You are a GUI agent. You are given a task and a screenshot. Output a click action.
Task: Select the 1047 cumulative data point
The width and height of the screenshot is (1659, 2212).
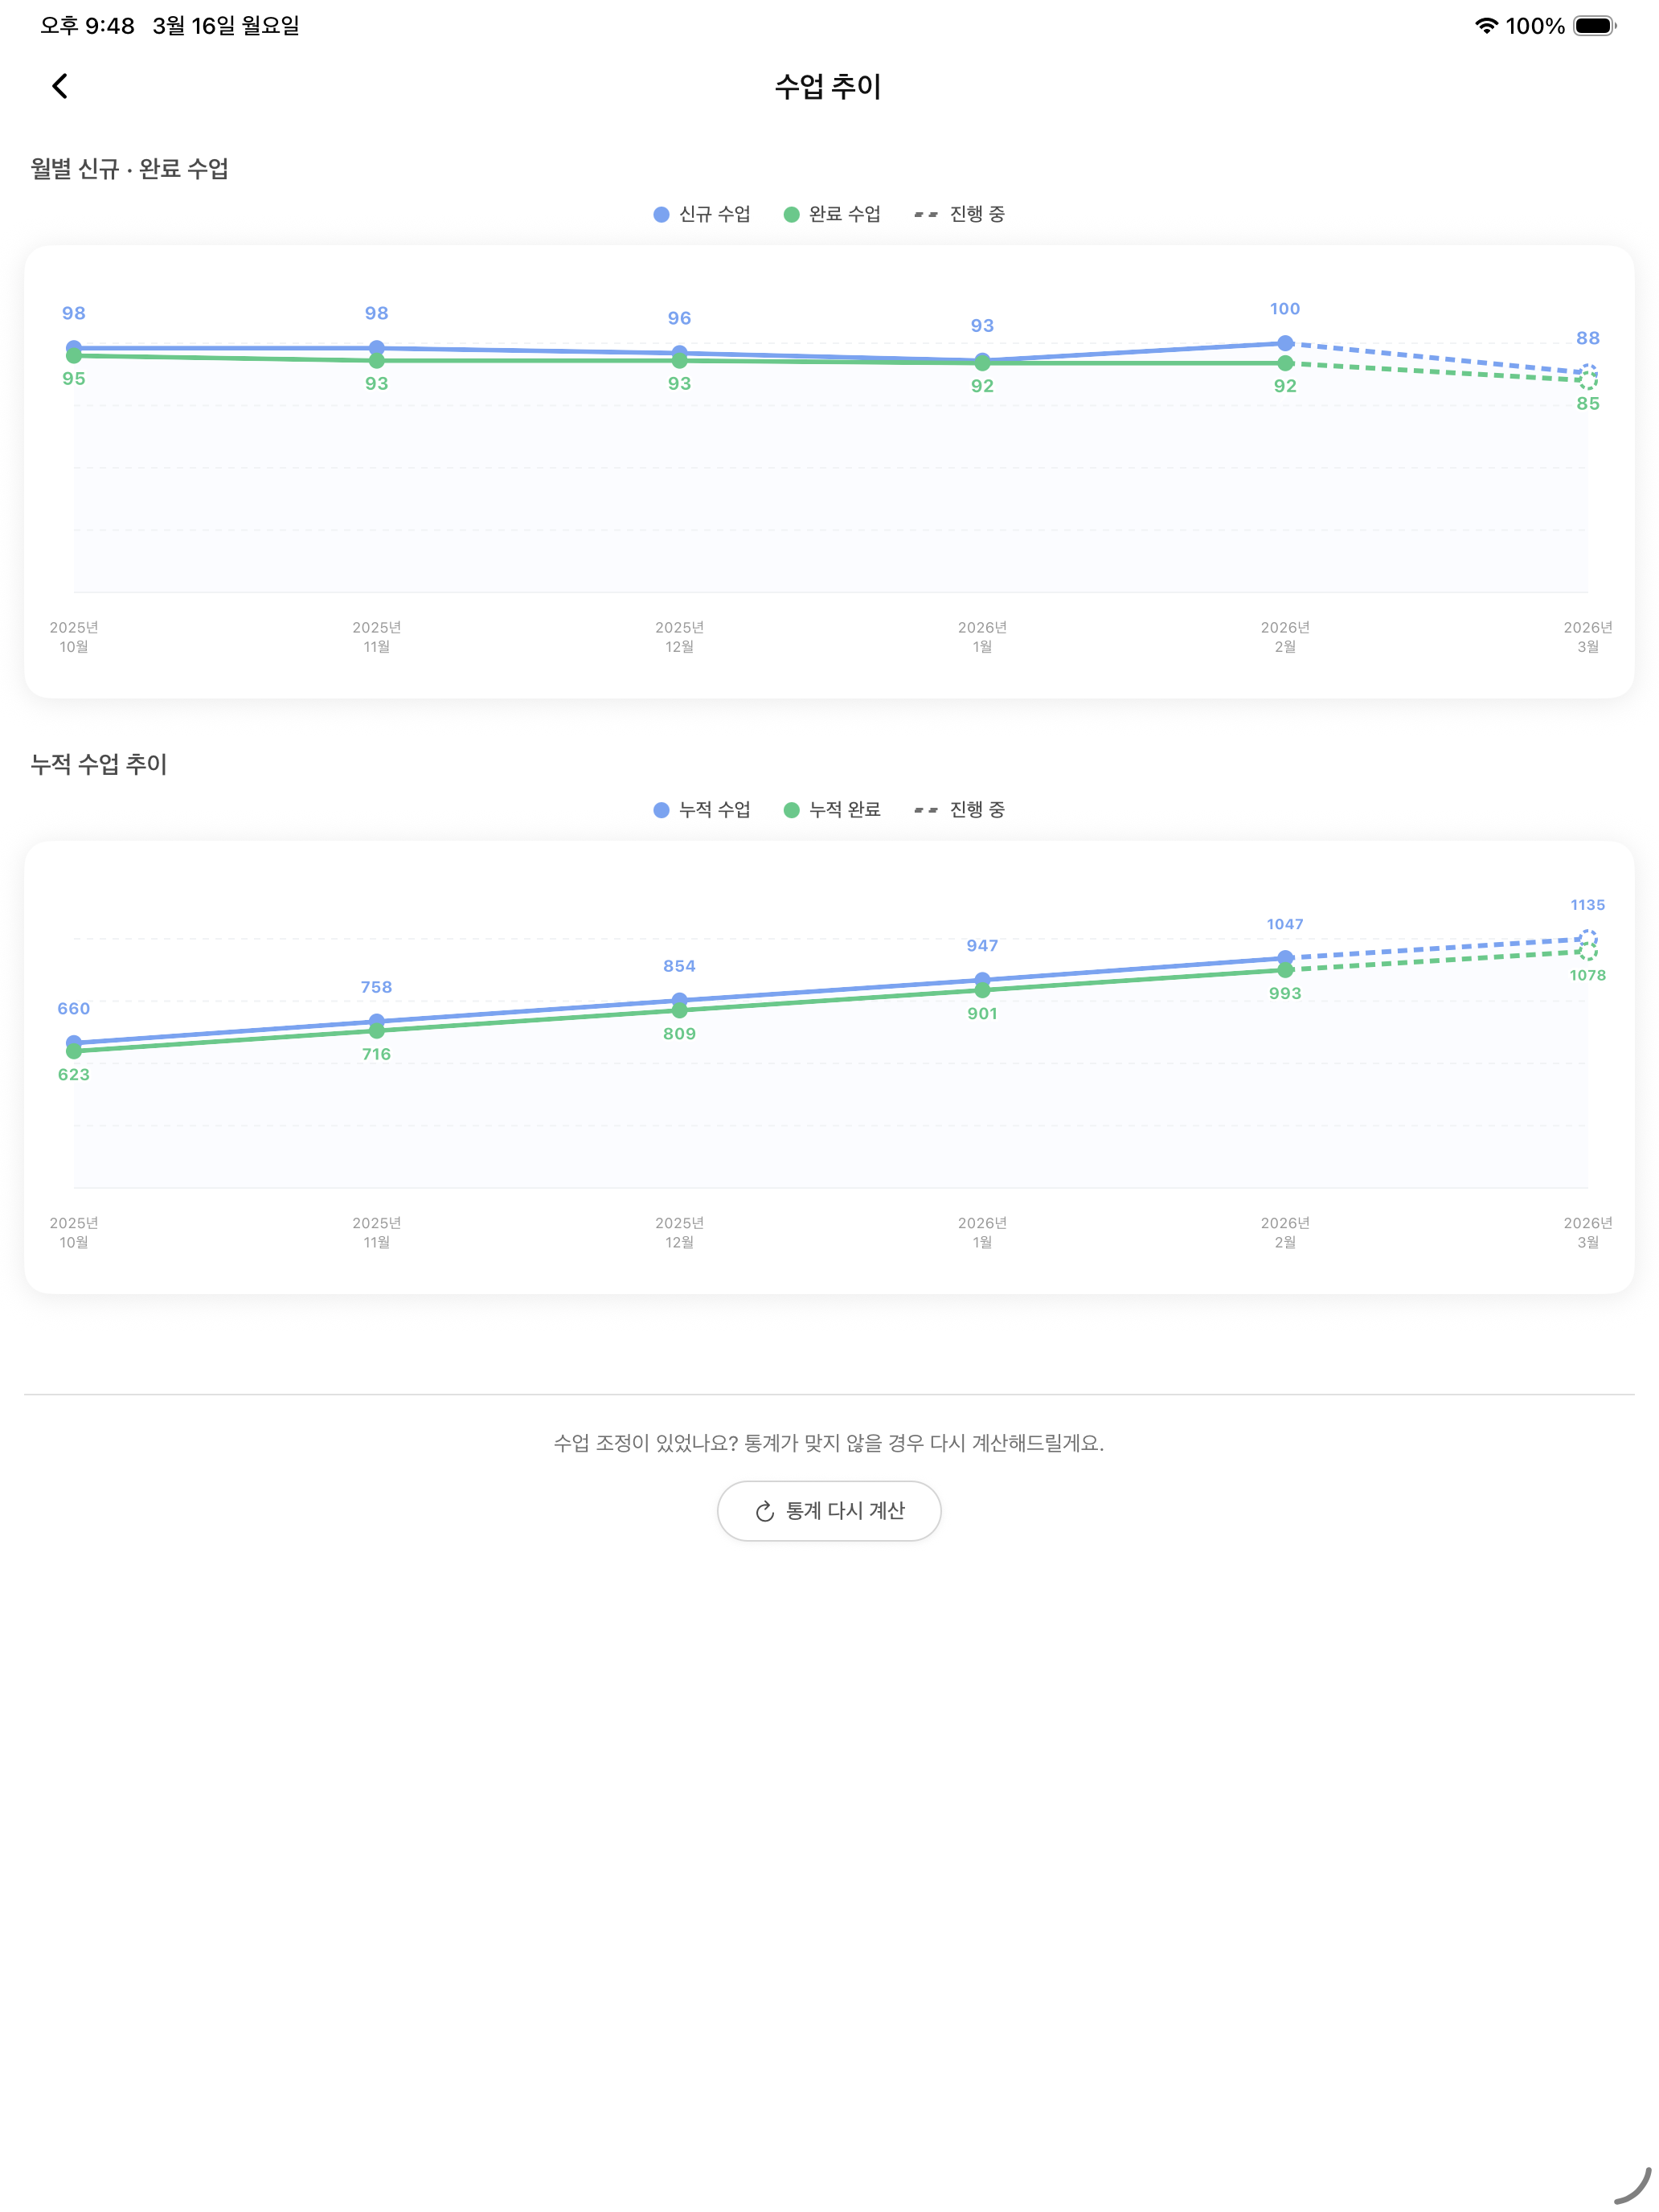click(1285, 958)
